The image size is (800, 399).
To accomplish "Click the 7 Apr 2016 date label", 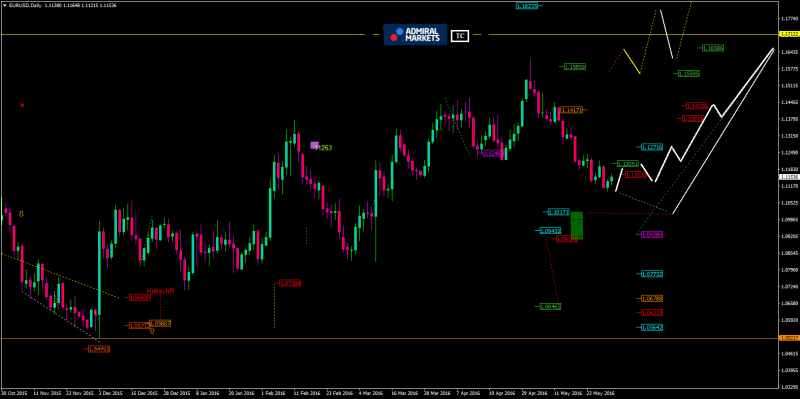I will pyautogui.click(x=468, y=394).
